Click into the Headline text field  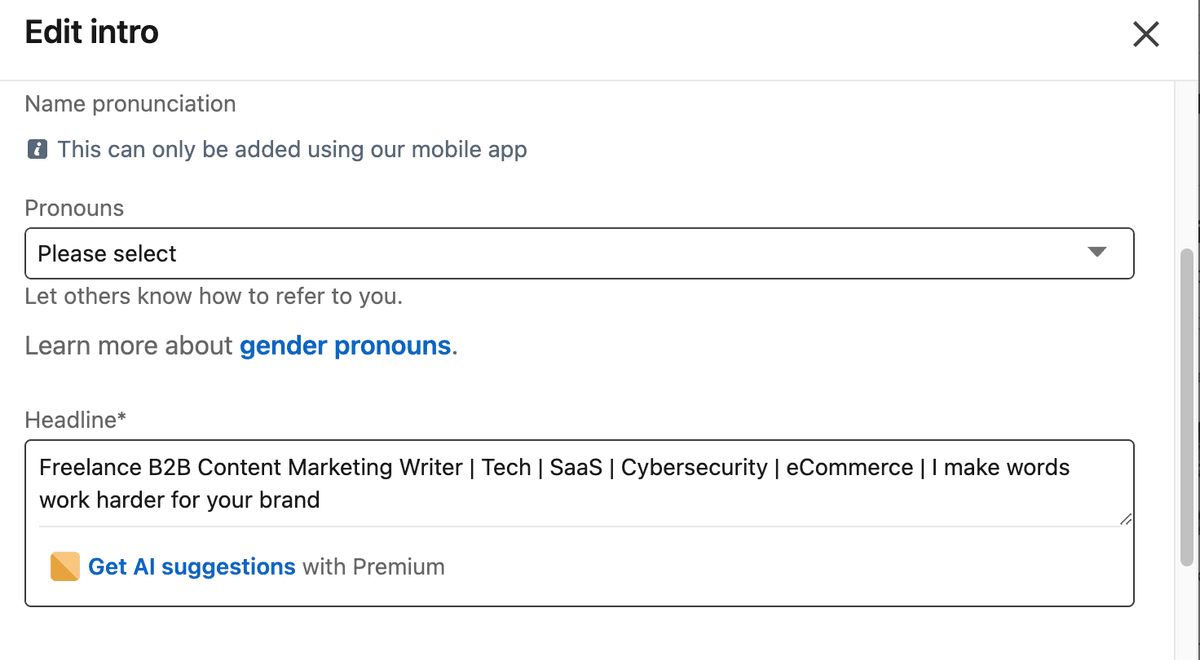click(580, 483)
